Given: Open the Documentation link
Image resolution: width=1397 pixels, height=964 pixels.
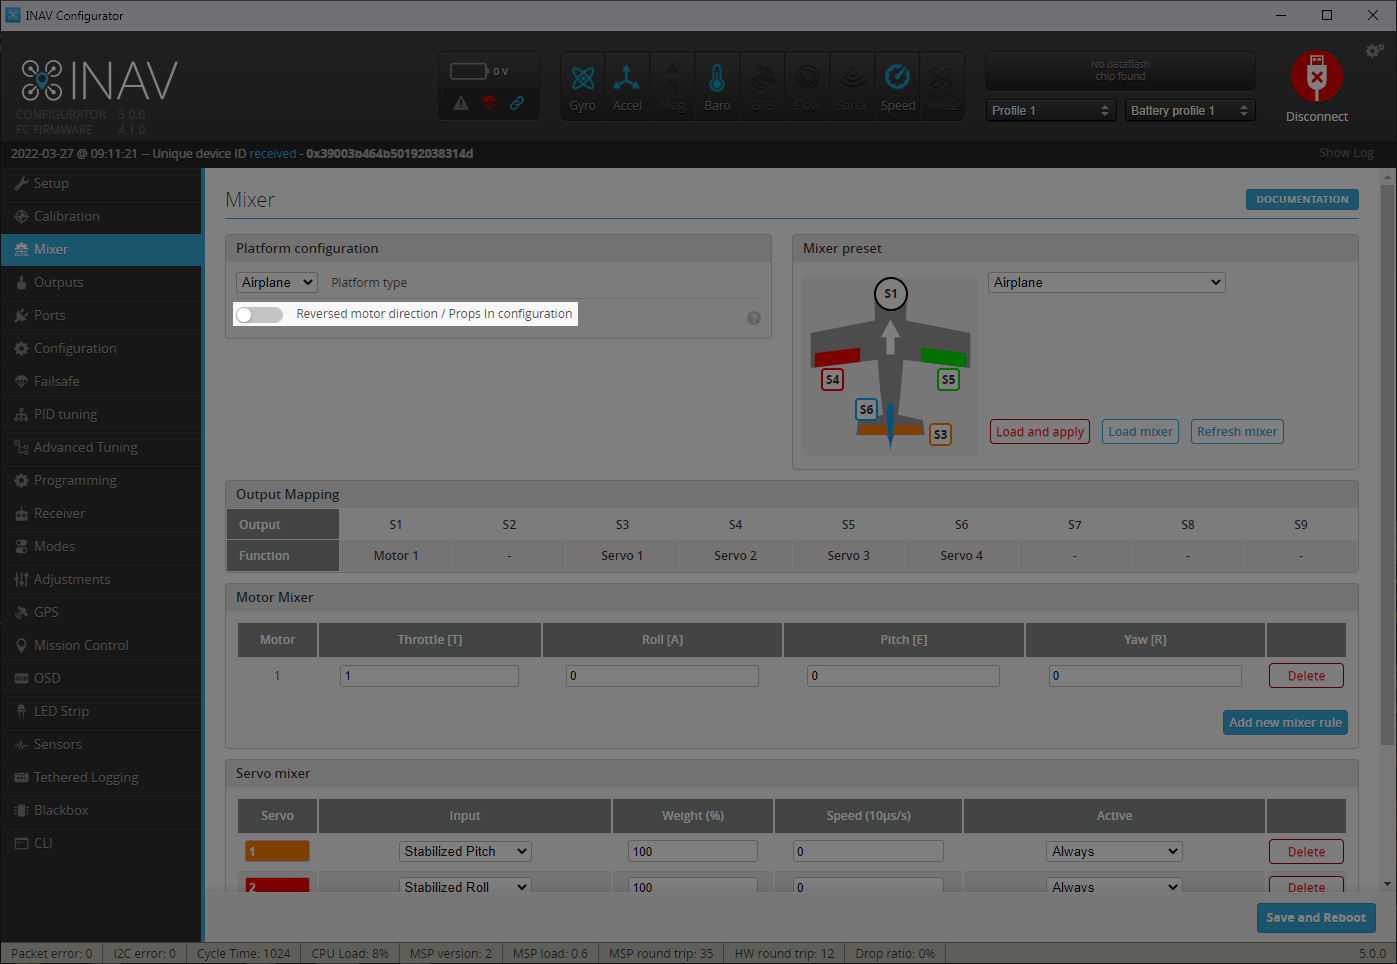Looking at the screenshot, I should pyautogui.click(x=1302, y=199).
